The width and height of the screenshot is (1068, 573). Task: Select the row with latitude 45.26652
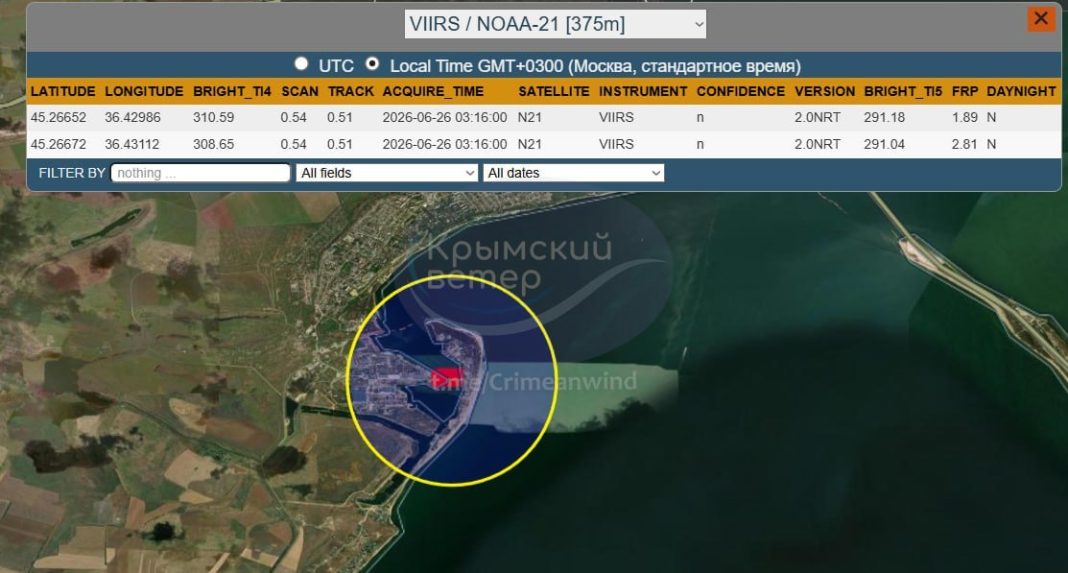544,117
